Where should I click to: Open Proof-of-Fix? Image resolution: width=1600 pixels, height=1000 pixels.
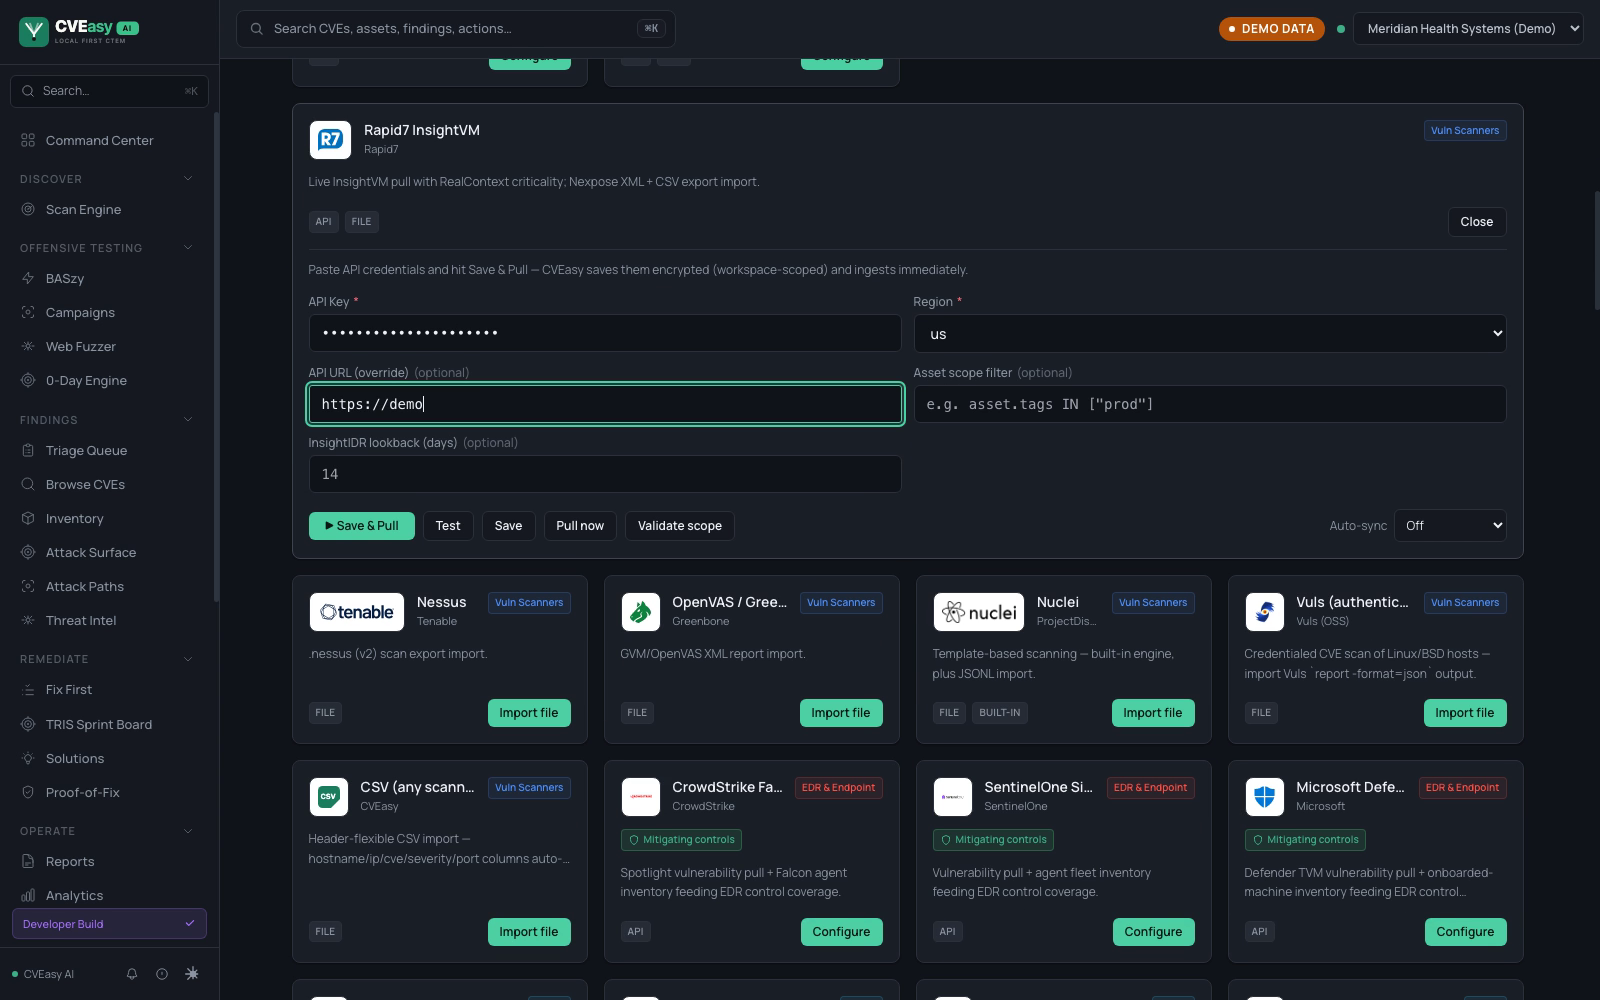point(82,792)
